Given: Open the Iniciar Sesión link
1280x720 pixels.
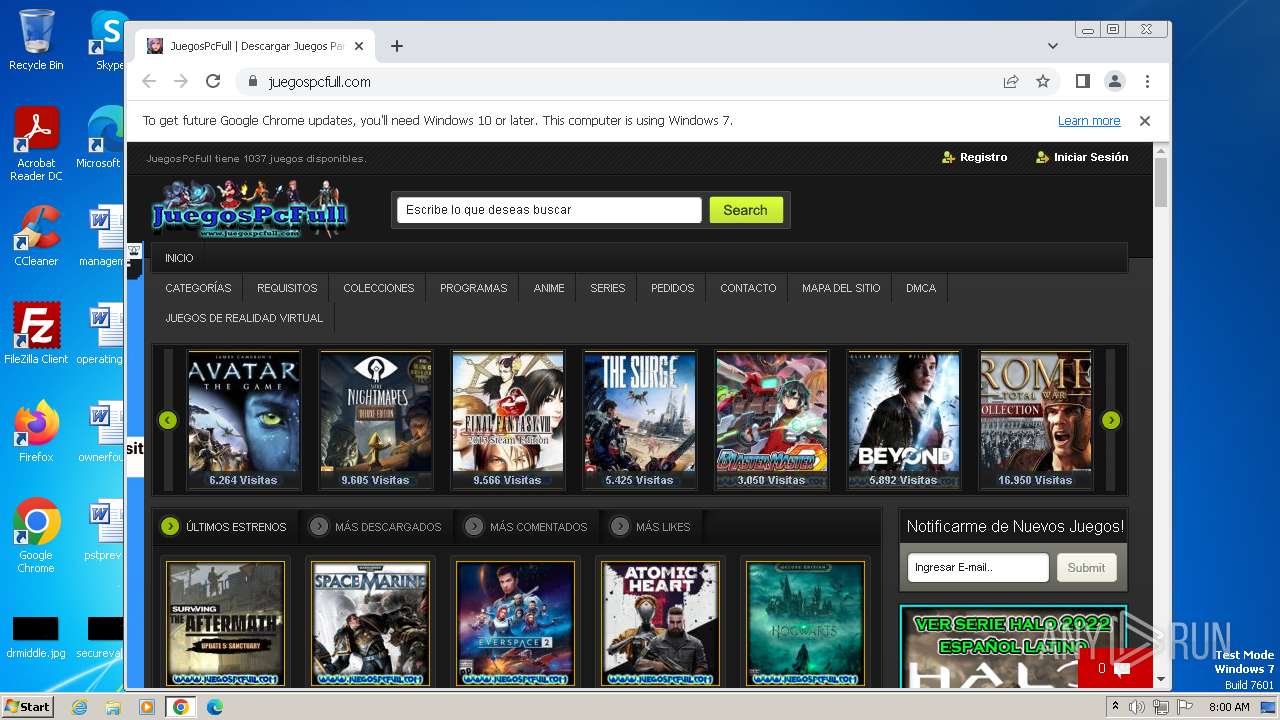Looking at the screenshot, I should (x=1082, y=157).
